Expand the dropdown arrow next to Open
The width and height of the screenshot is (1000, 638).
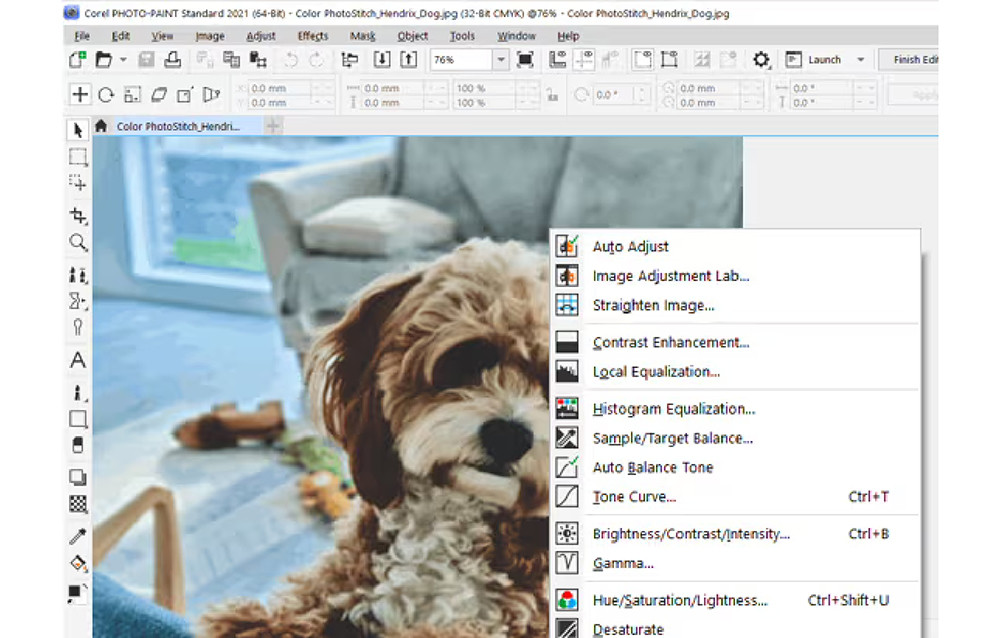point(121,59)
